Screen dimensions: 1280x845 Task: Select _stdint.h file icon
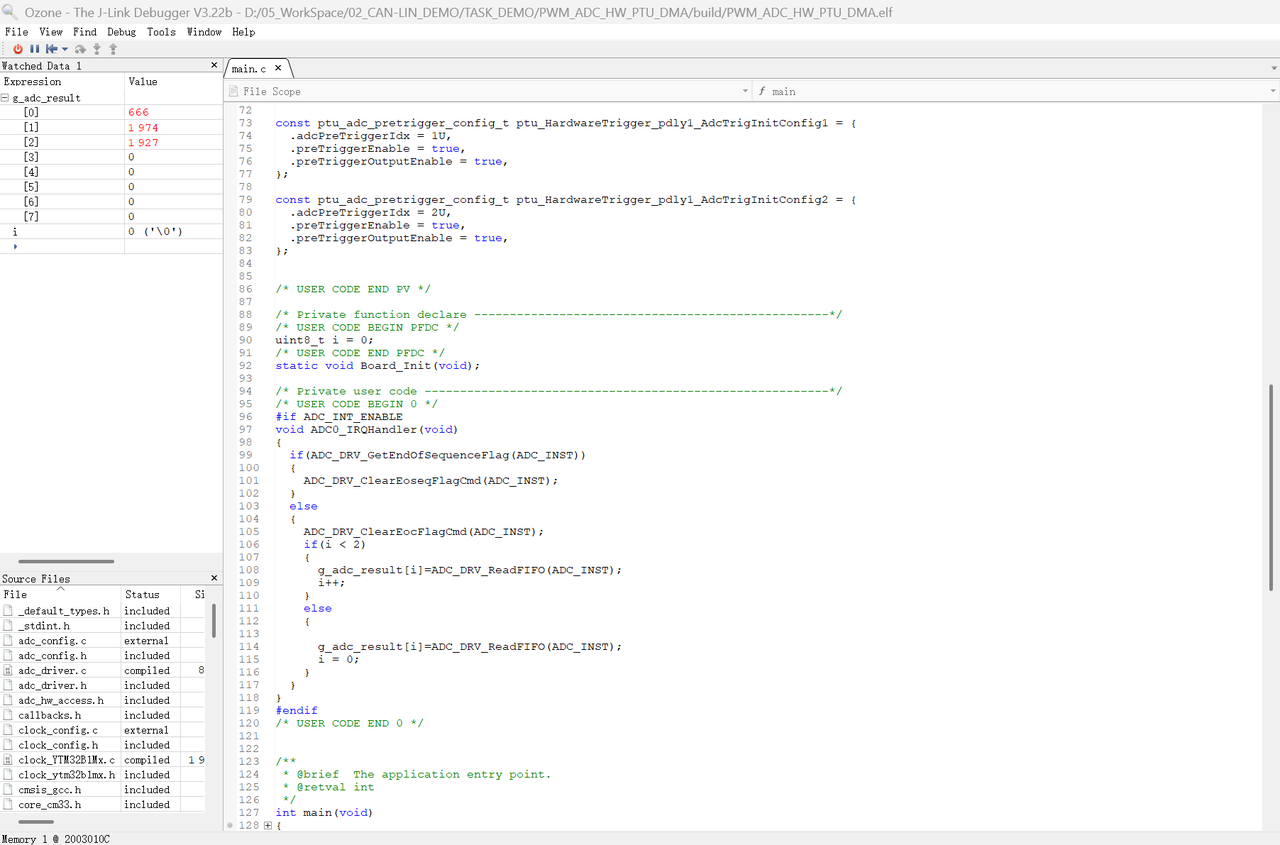point(8,626)
